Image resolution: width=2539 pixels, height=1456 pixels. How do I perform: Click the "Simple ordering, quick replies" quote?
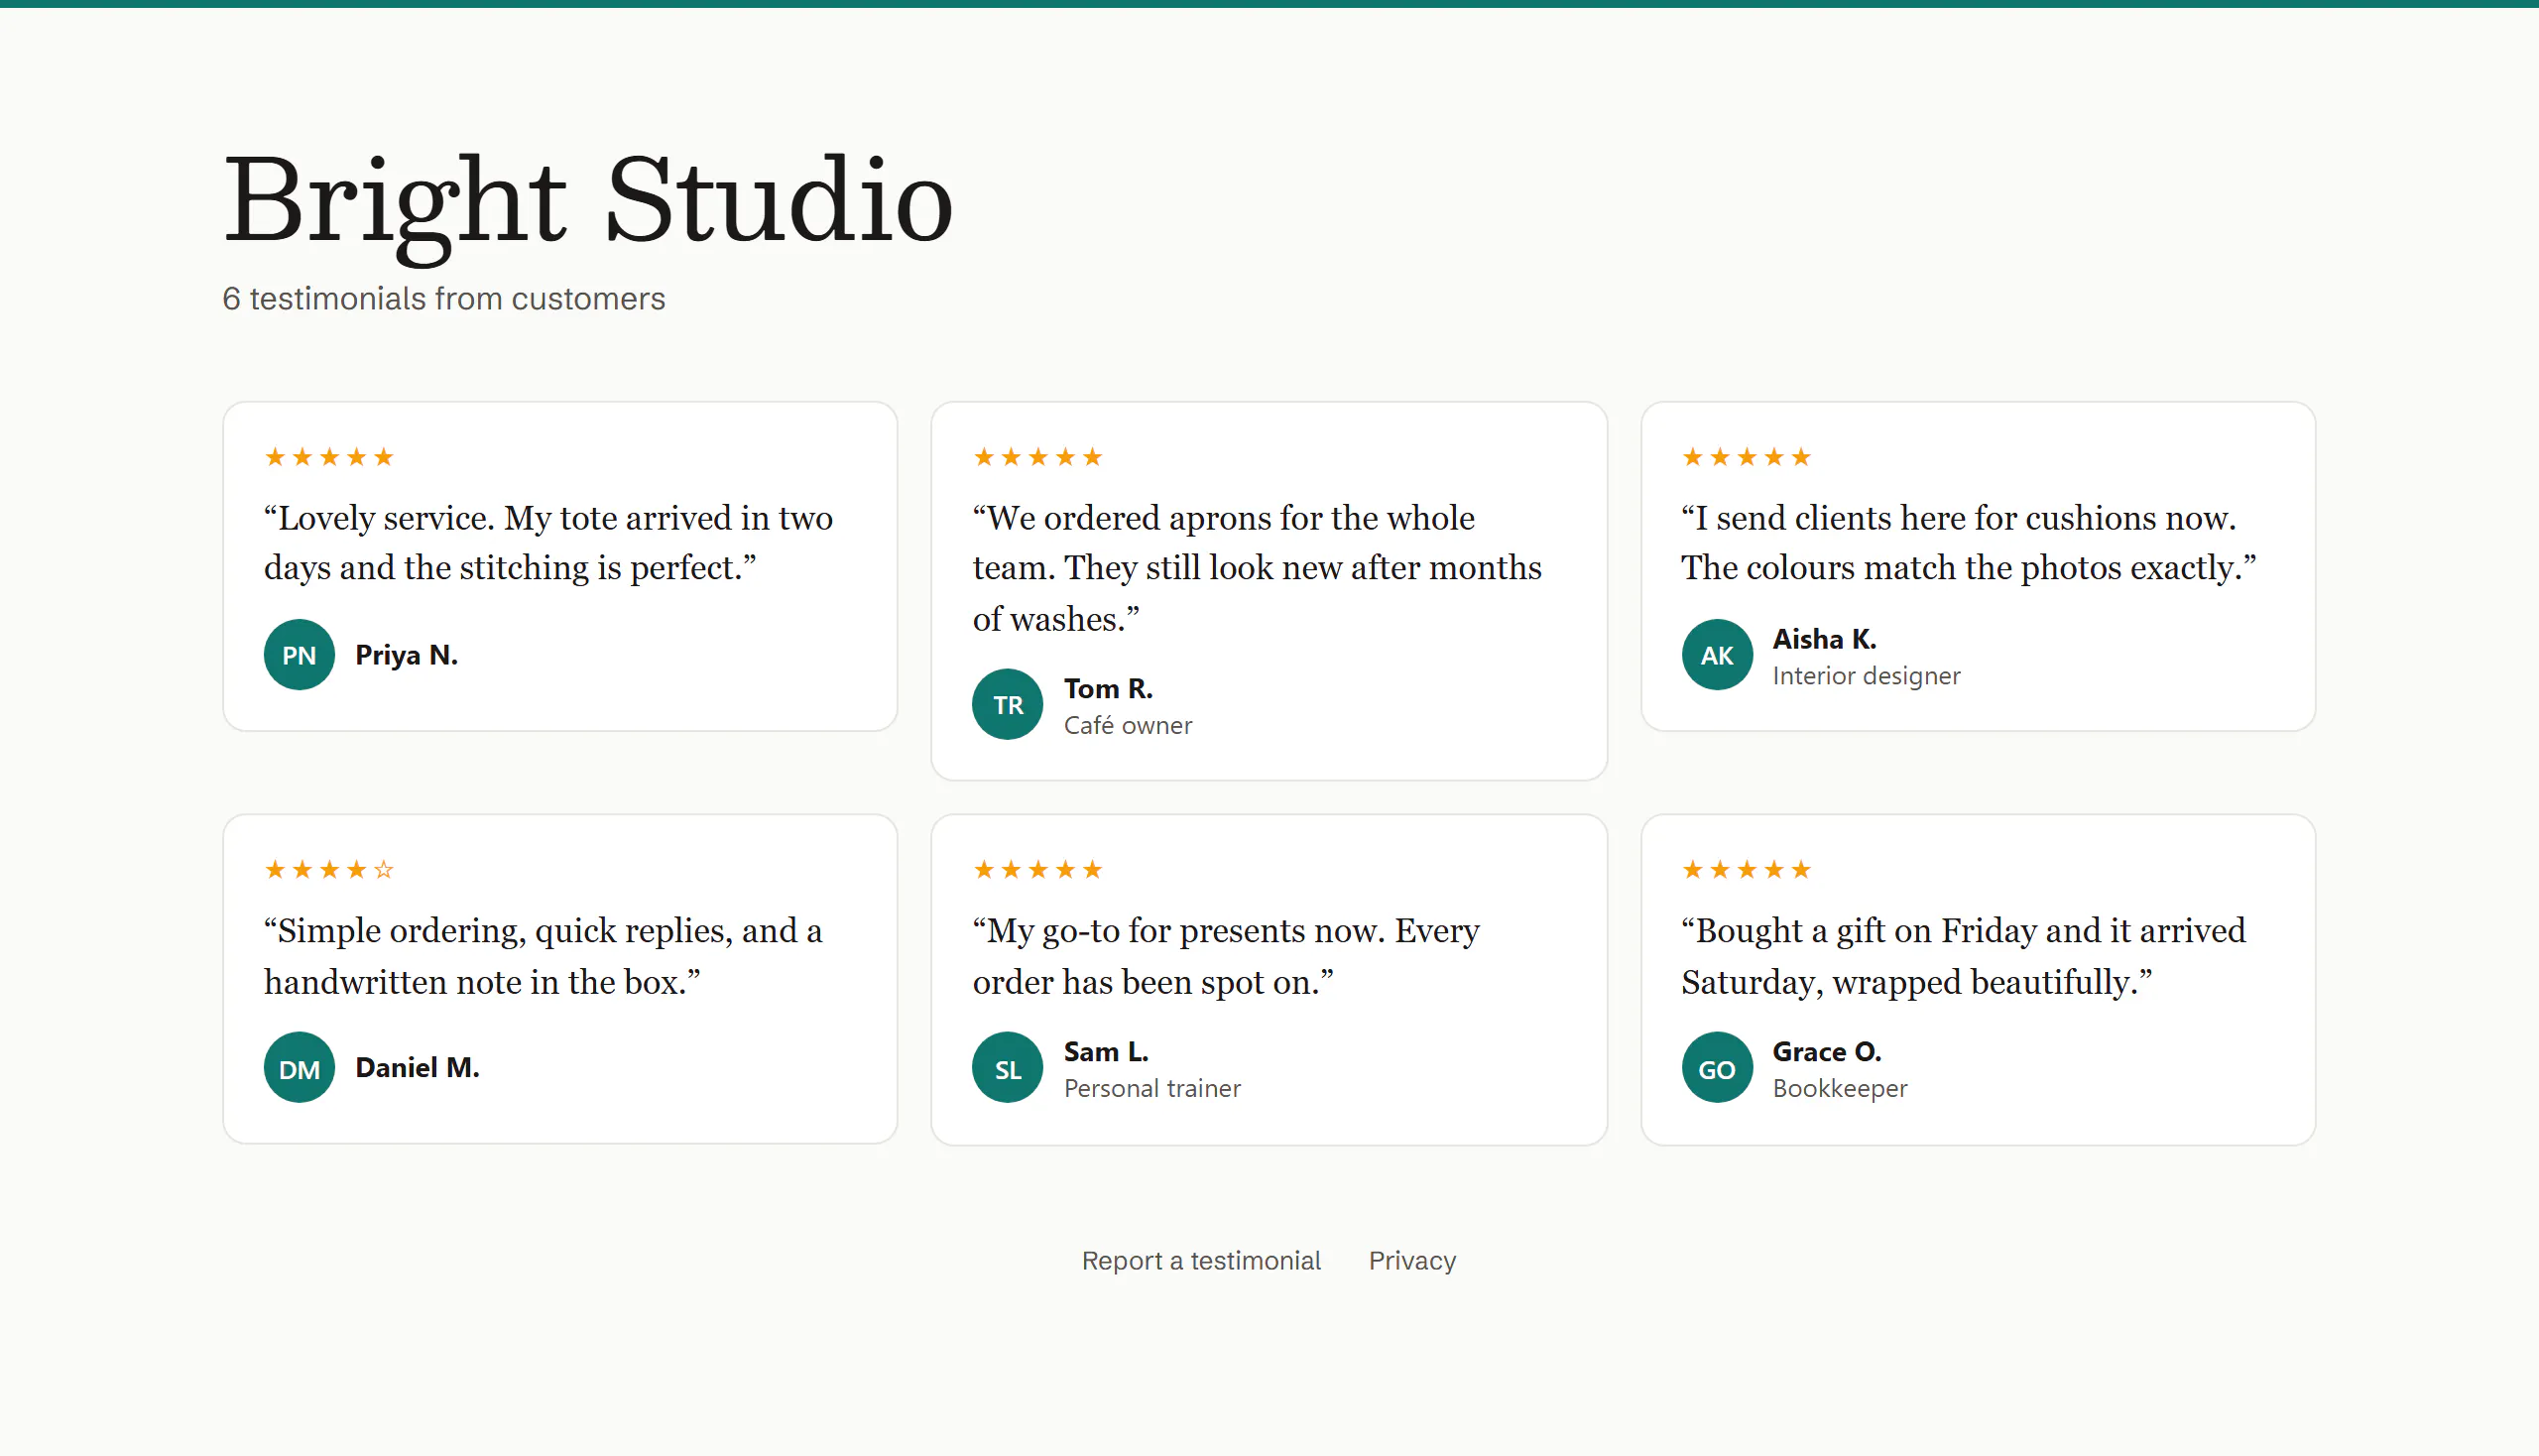point(543,956)
